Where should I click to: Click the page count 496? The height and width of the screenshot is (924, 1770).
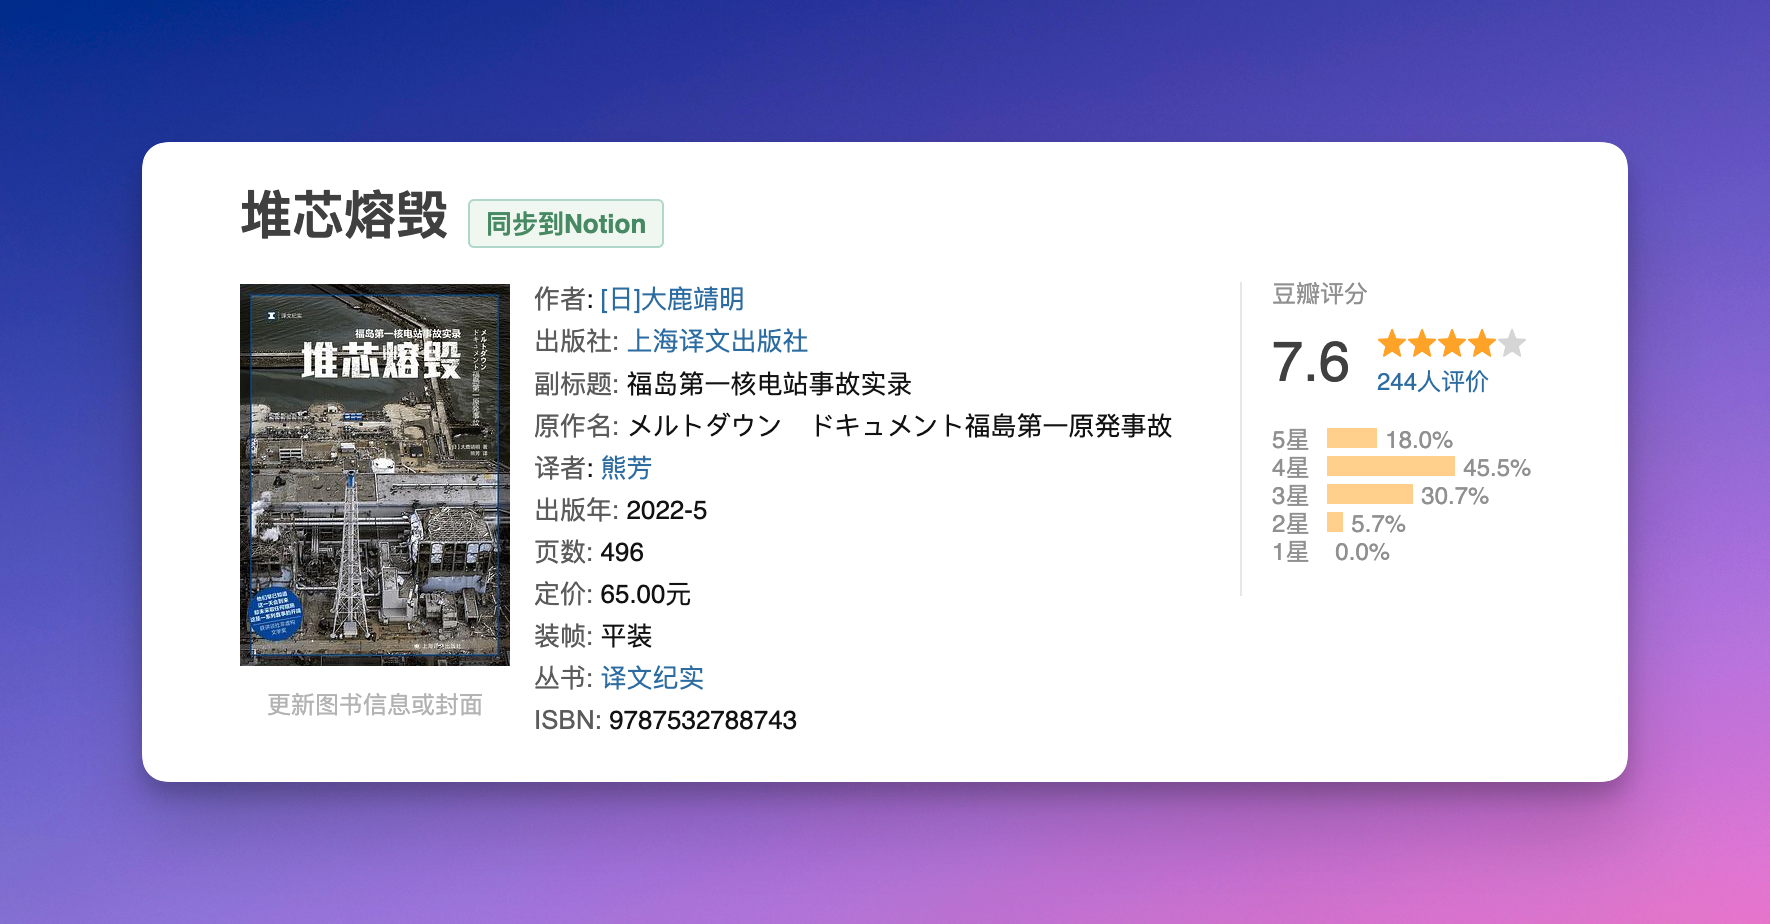click(622, 552)
